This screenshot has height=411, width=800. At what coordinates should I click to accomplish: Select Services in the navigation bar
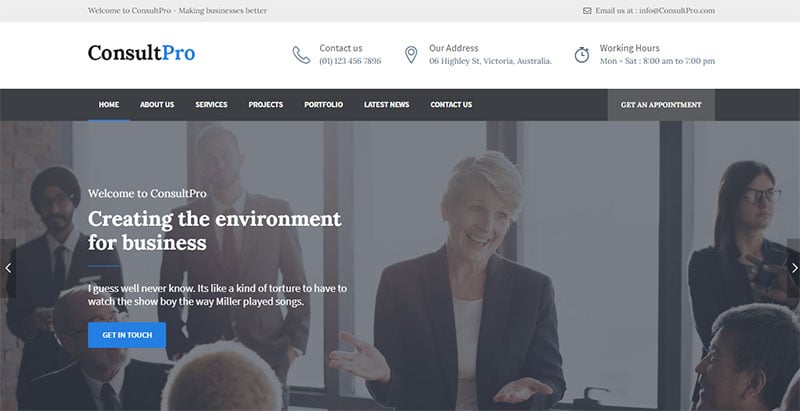click(x=211, y=105)
